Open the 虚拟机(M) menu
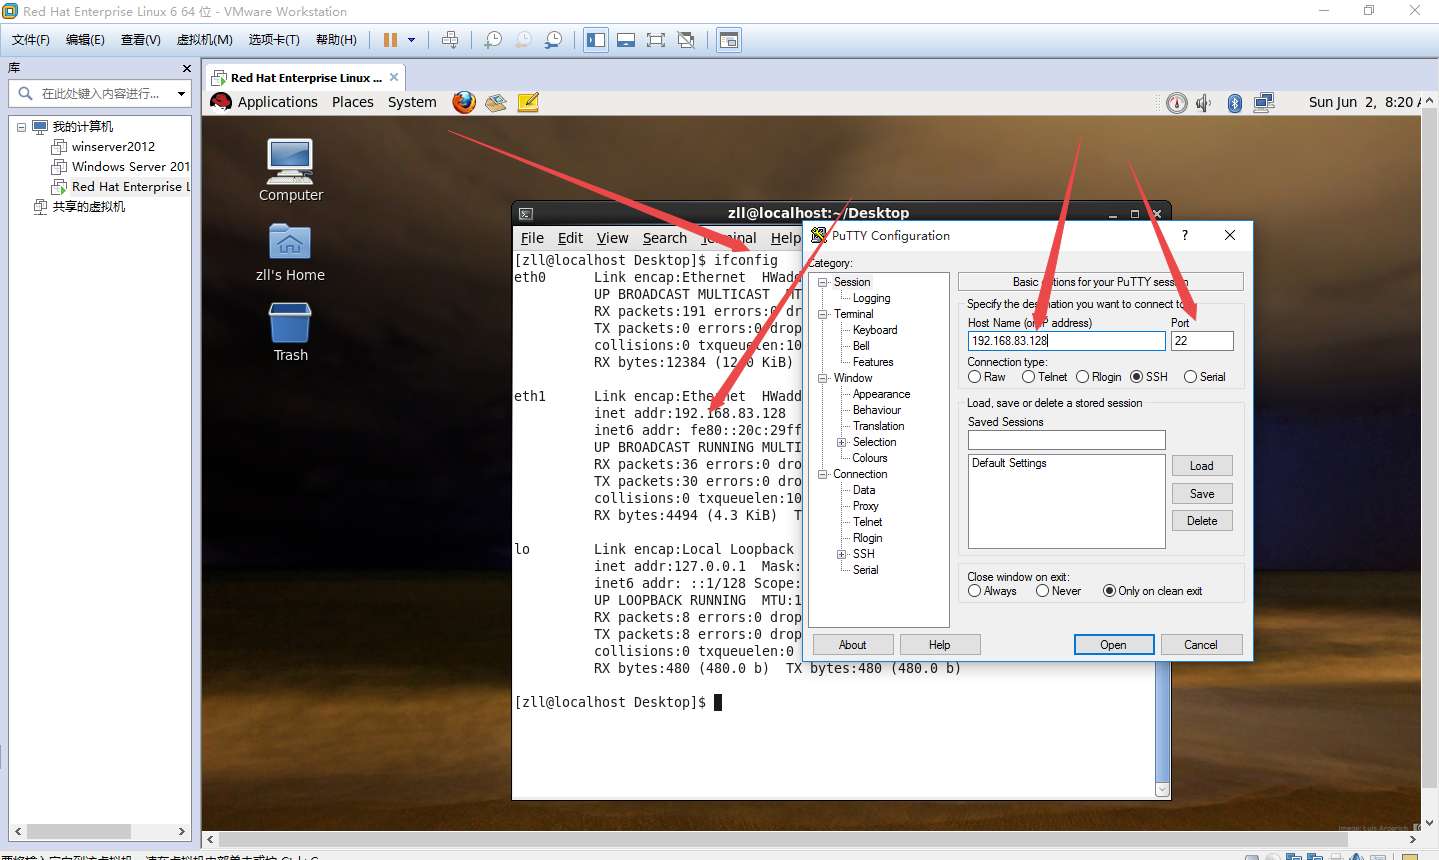Image resolution: width=1439 pixels, height=860 pixels. [204, 40]
